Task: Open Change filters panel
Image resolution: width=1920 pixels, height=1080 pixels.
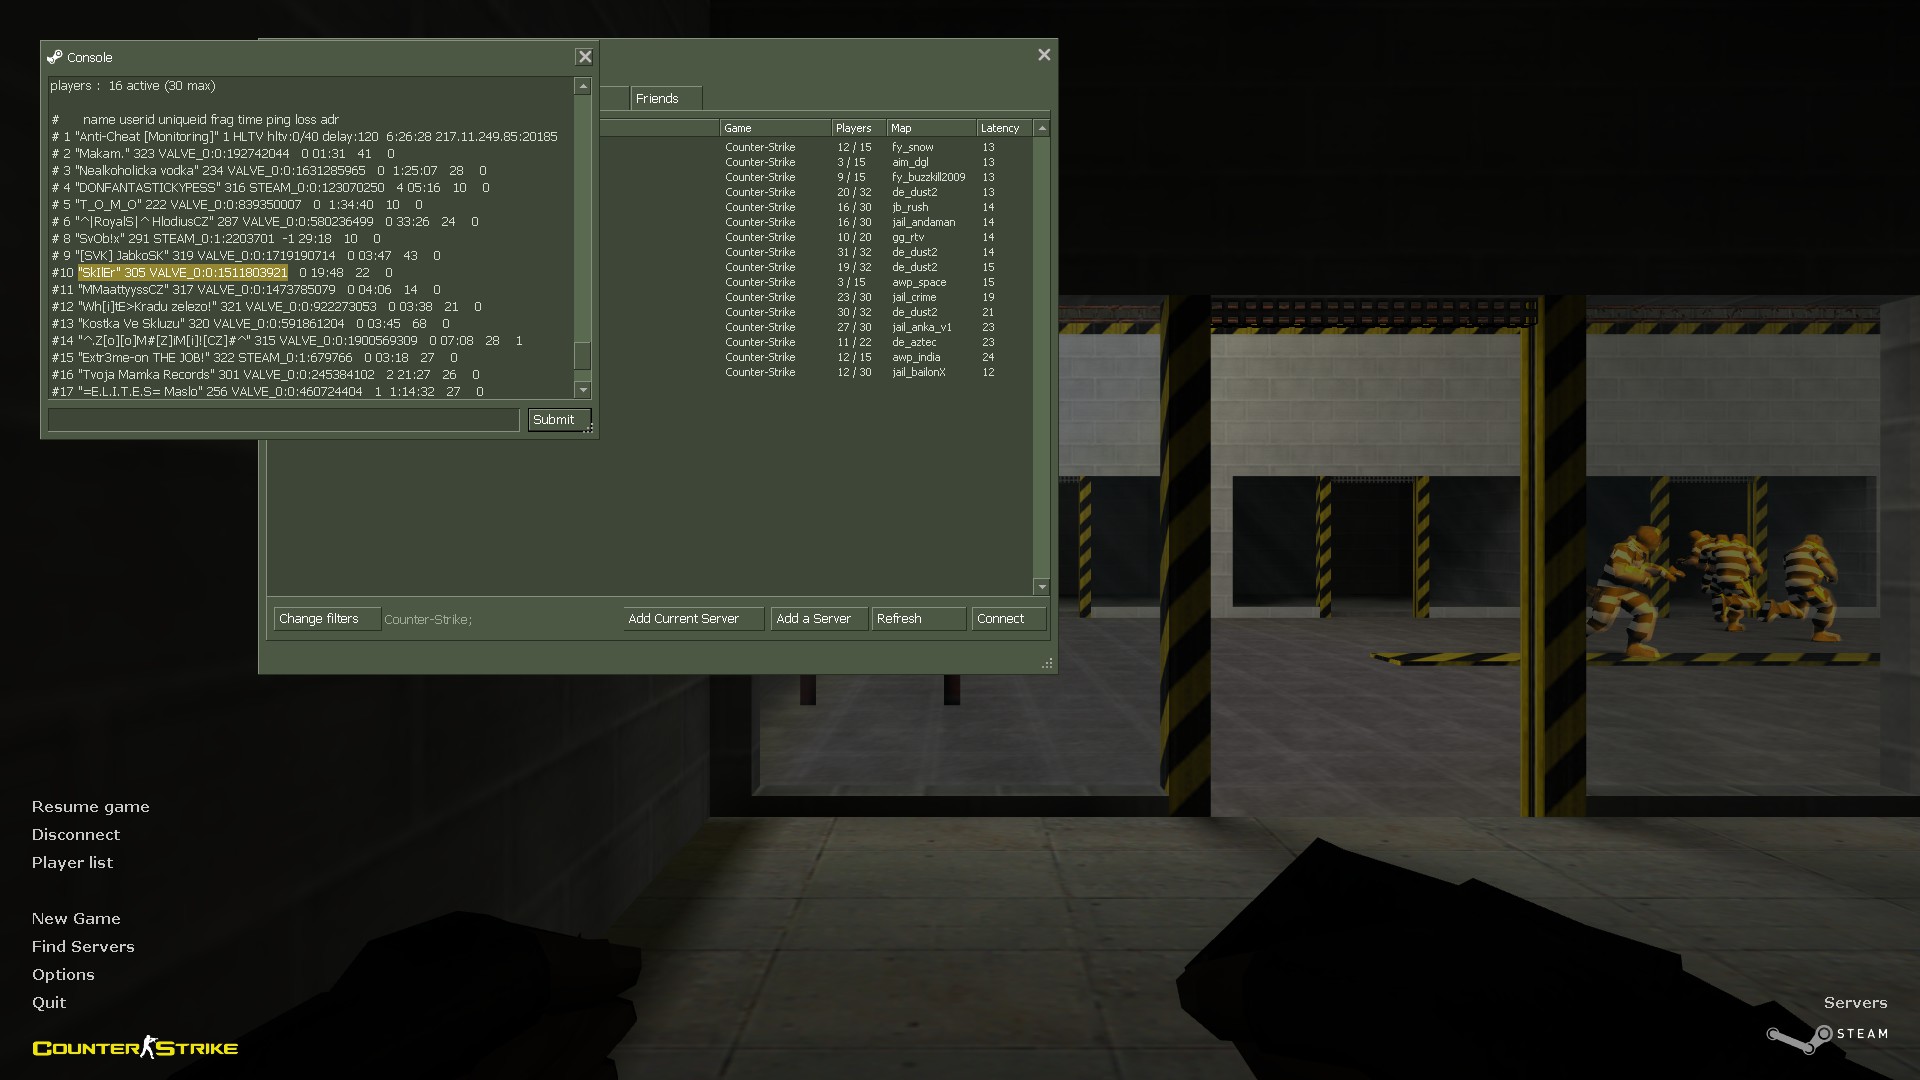Action: pos(327,619)
